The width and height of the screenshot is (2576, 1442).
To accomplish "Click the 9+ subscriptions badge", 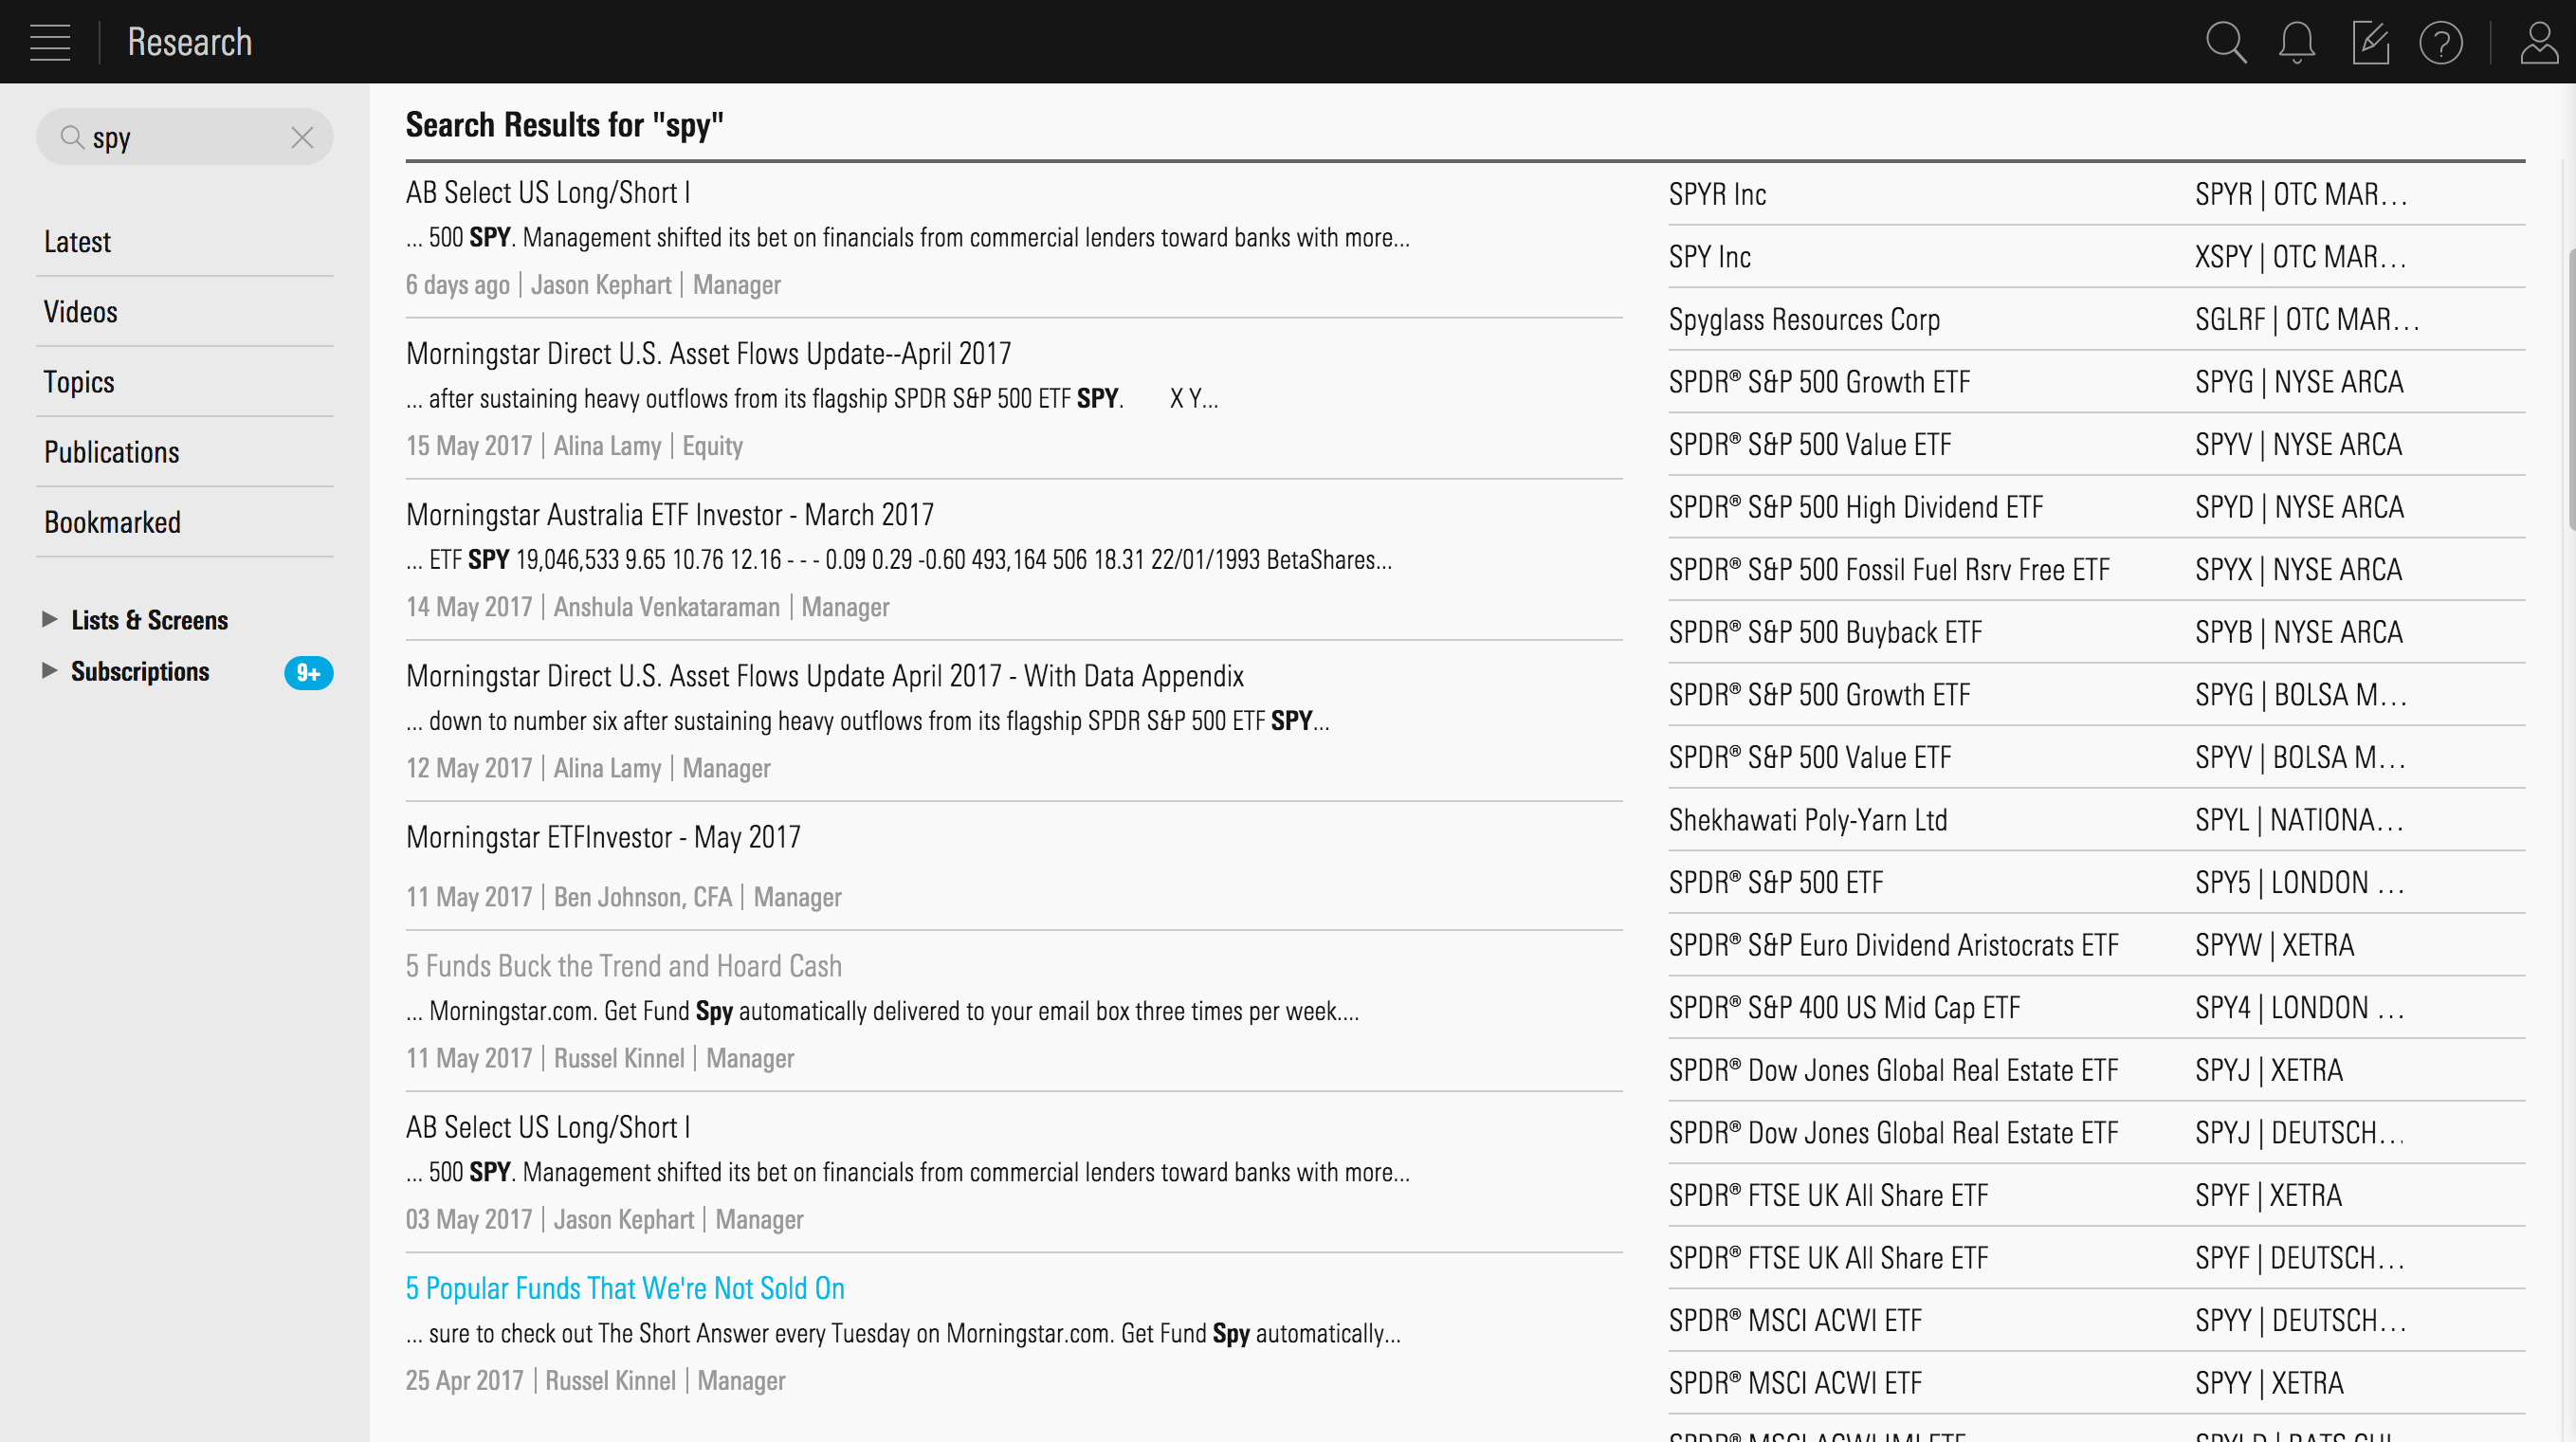I will point(308,673).
